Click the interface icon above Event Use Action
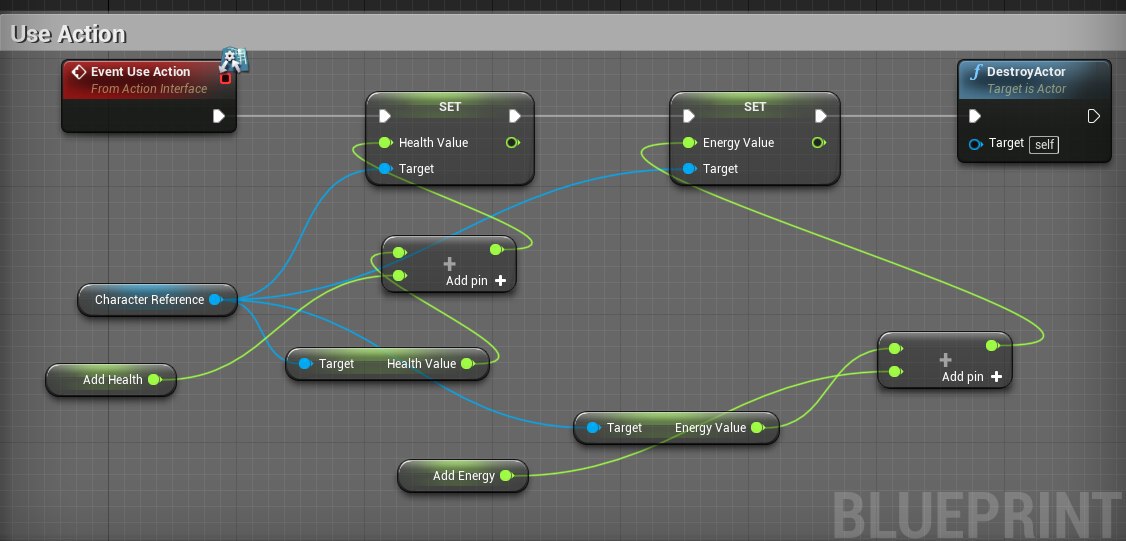 pyautogui.click(x=234, y=60)
